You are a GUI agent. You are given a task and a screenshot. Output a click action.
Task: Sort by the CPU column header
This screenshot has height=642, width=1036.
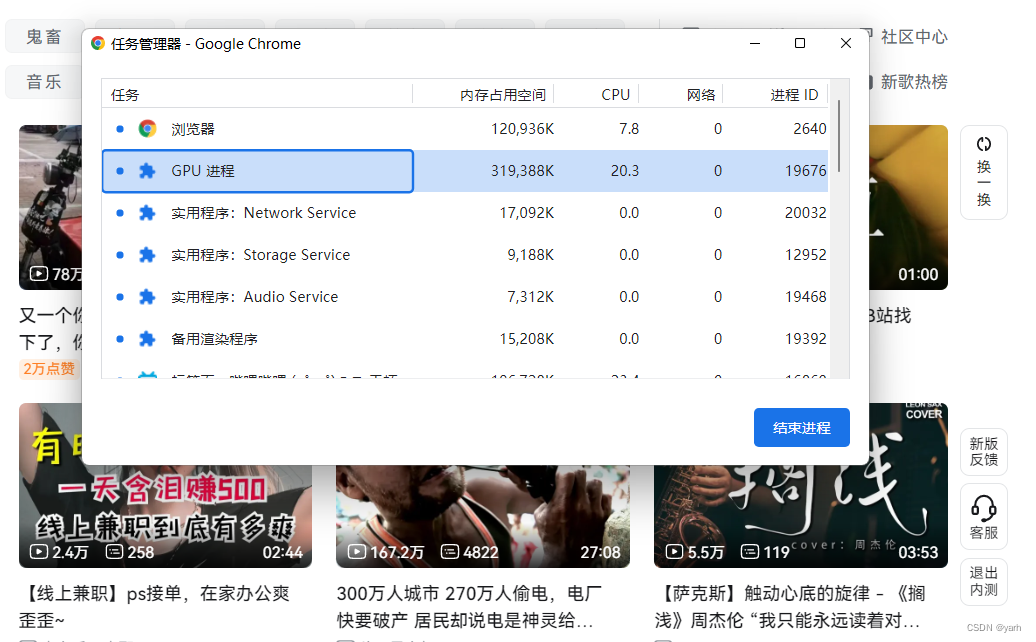click(596, 95)
